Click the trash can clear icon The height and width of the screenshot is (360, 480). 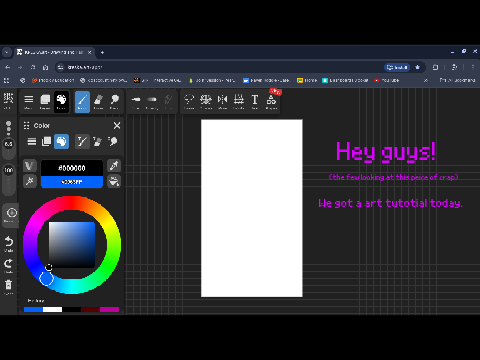click(x=8, y=287)
